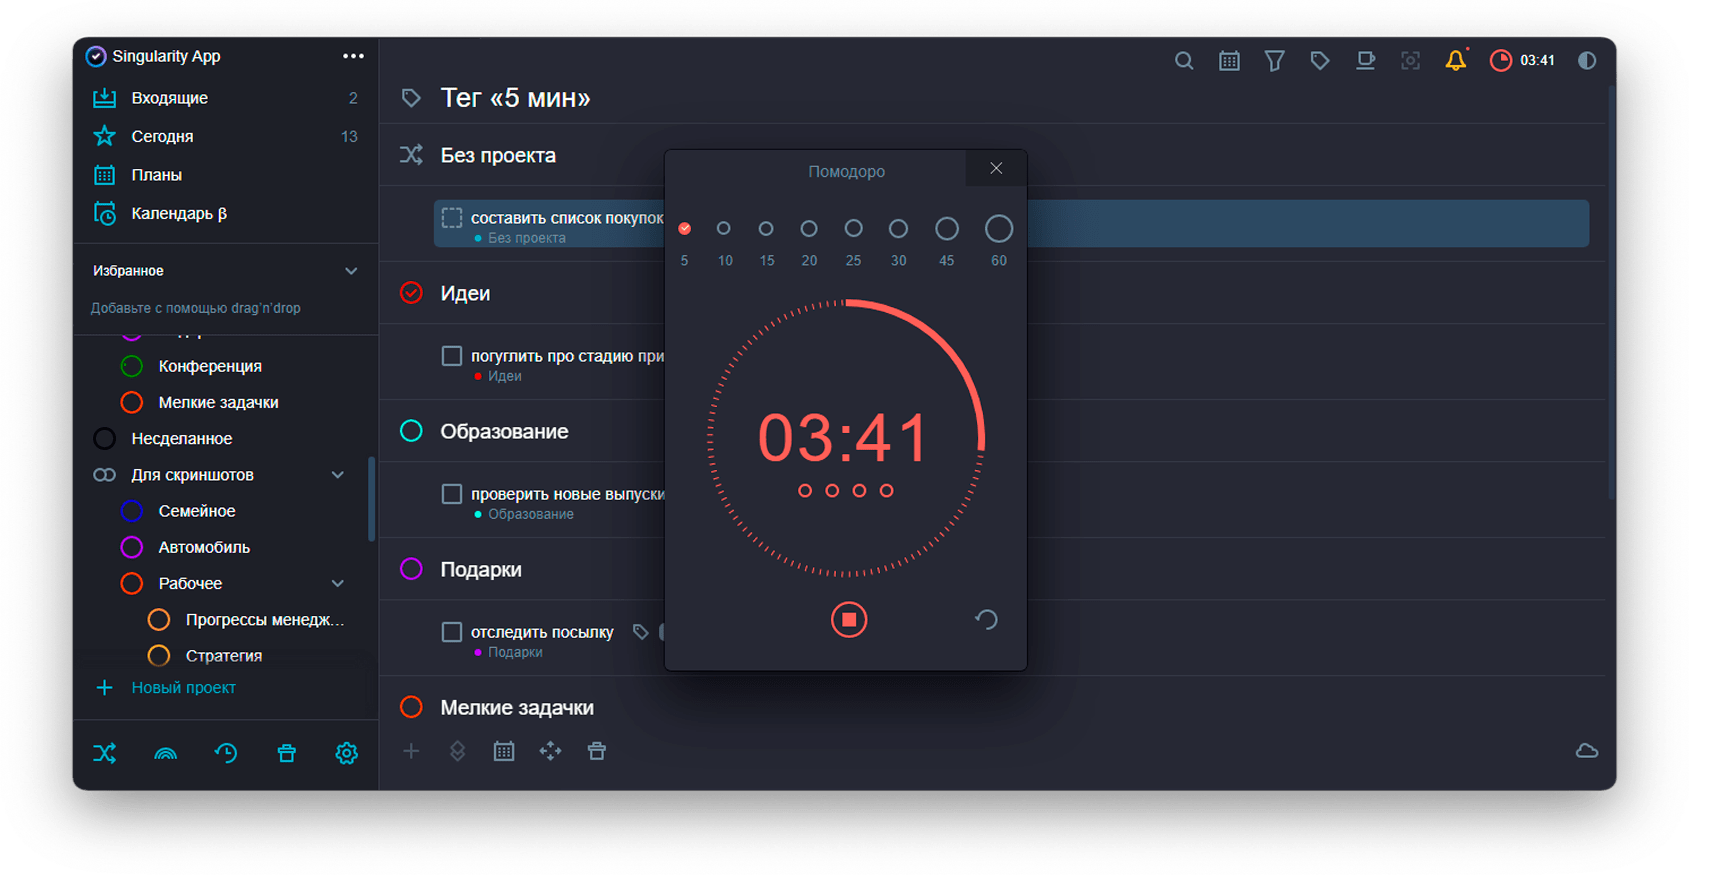Click the priority diamond icon in bottom toolbar
Screen dimensions: 1714x892
click(457, 751)
